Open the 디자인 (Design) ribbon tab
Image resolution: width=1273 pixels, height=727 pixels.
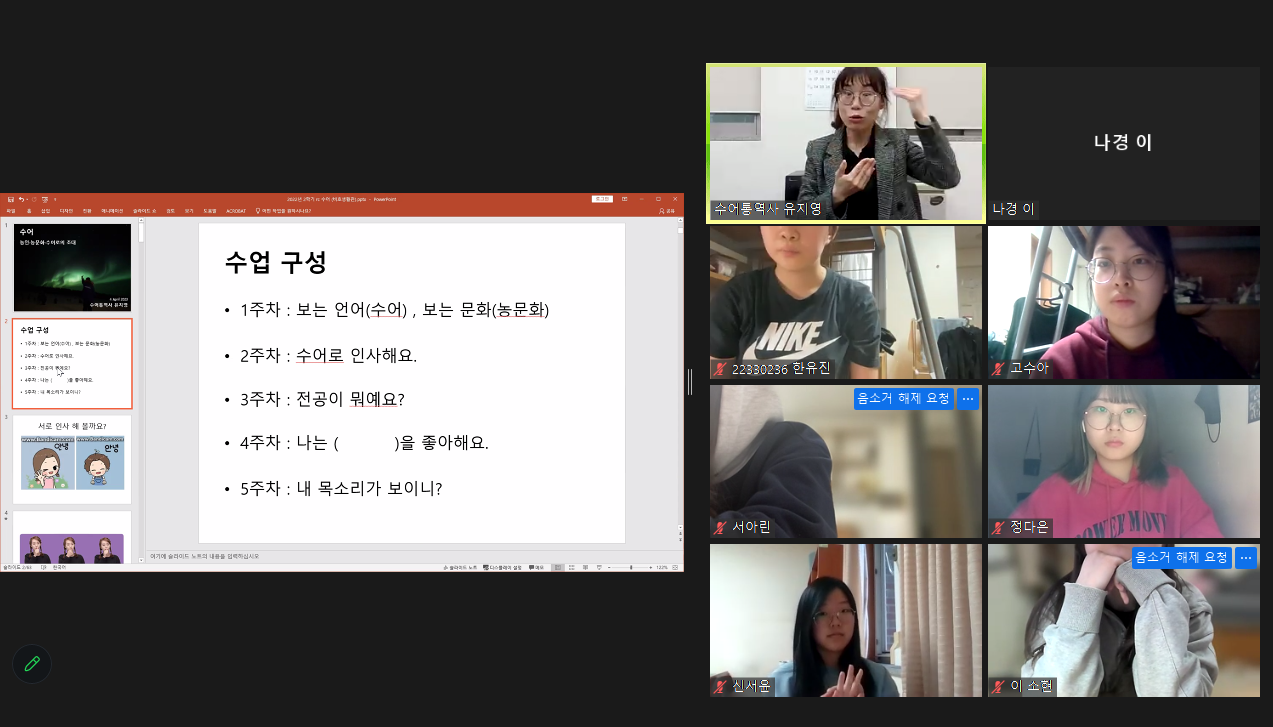[66, 211]
